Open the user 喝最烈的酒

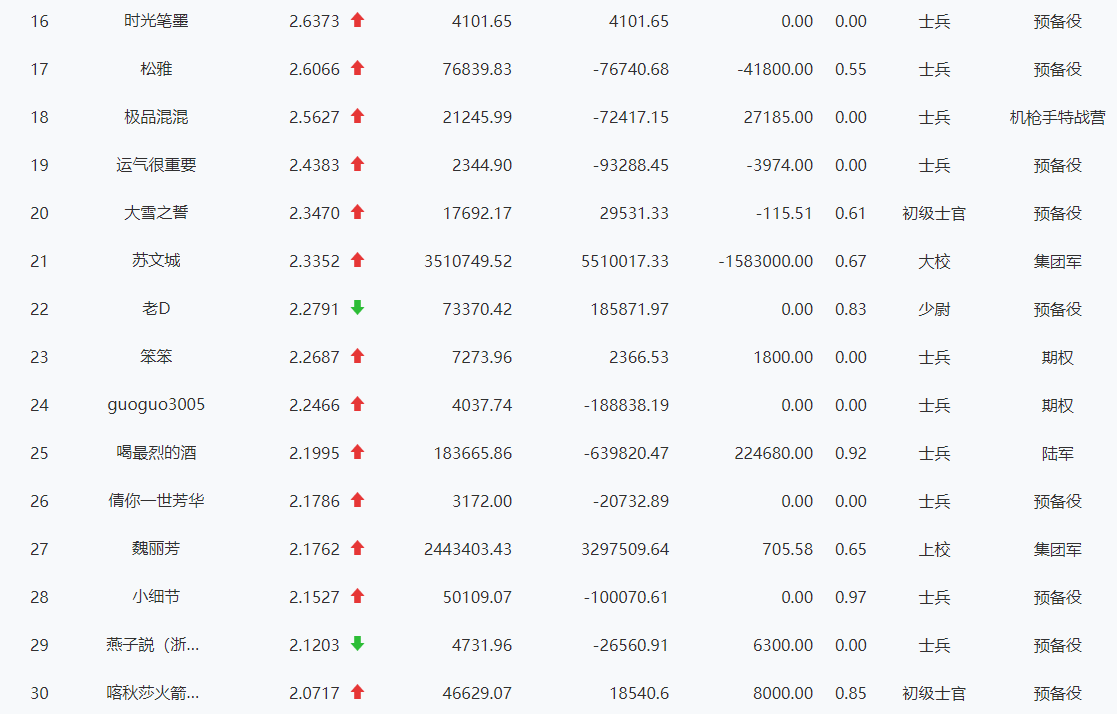pos(156,452)
